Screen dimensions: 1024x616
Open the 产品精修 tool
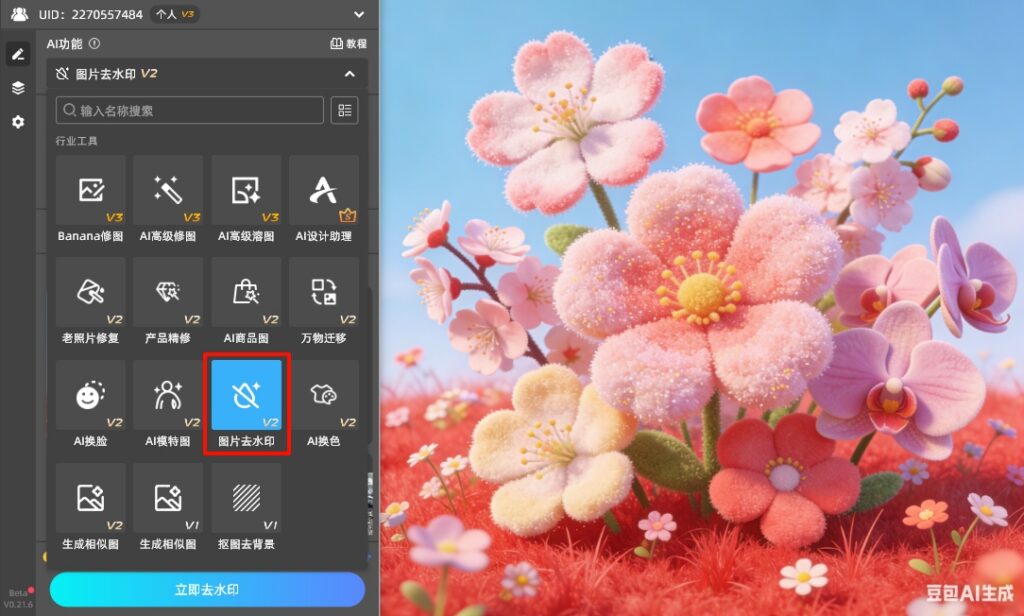click(x=168, y=293)
